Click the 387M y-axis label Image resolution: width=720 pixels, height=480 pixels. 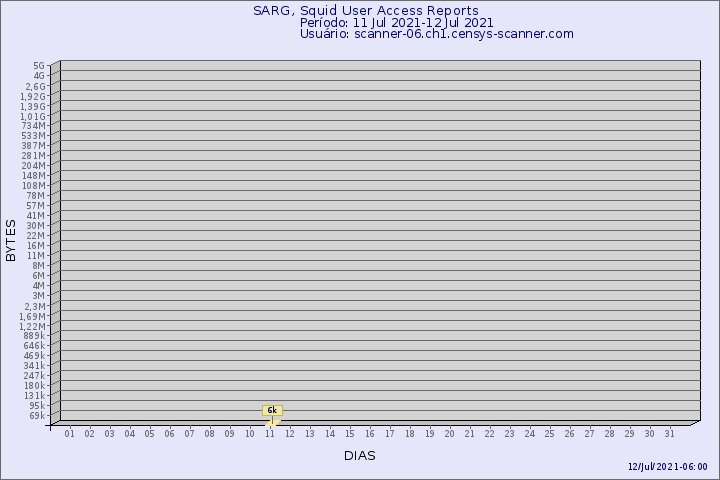pyautogui.click(x=34, y=146)
